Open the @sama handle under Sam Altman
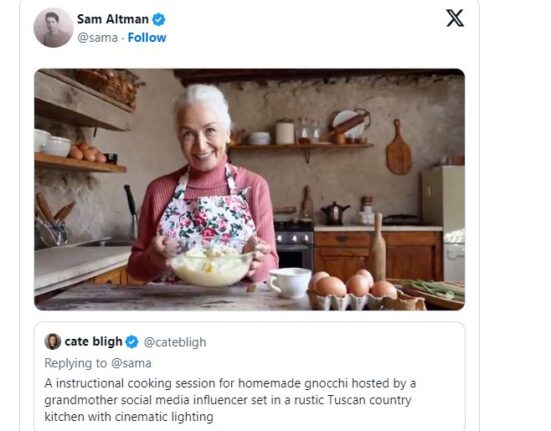 [x=97, y=38]
